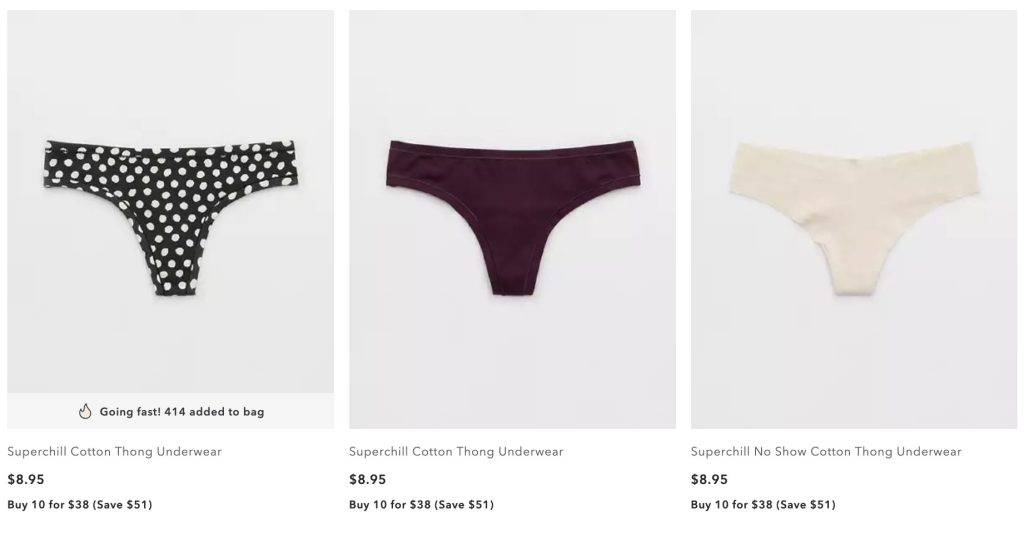Open the cream no show thong image
This screenshot has width=1024, height=534.
854,219
